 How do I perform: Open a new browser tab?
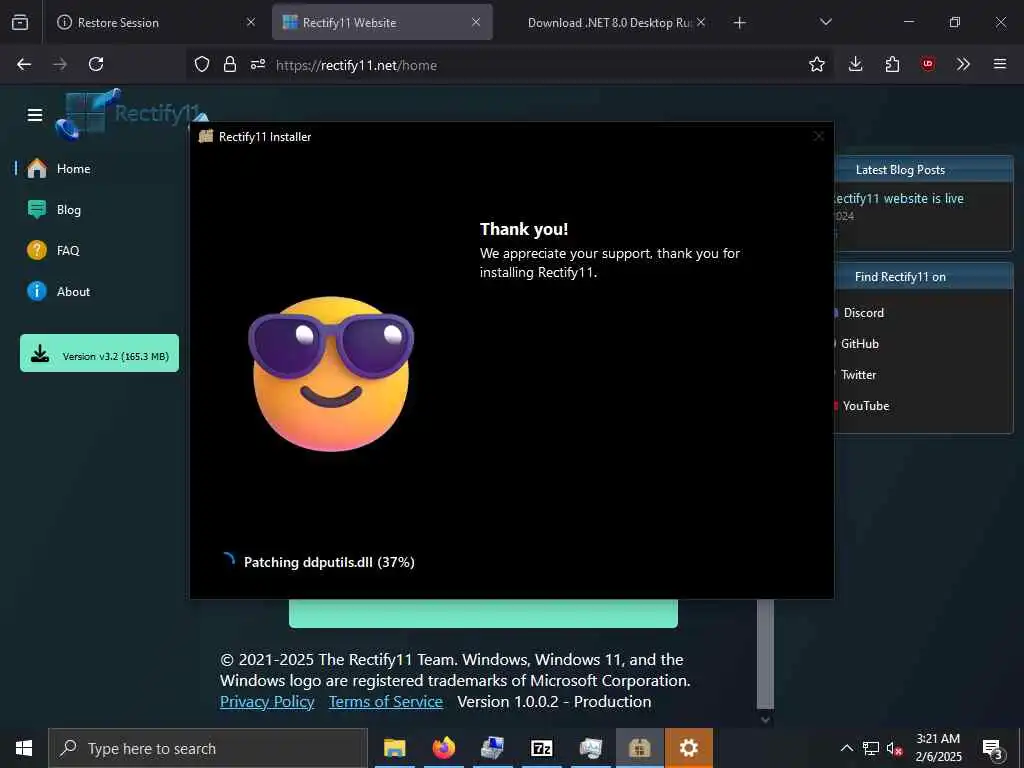[x=739, y=23]
